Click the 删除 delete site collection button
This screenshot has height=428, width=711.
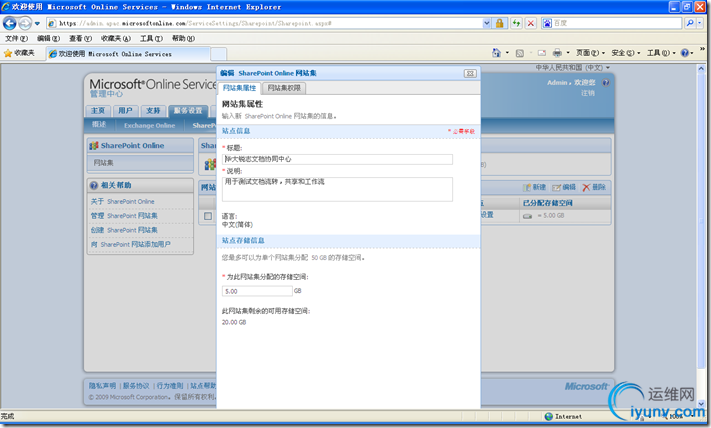point(594,187)
